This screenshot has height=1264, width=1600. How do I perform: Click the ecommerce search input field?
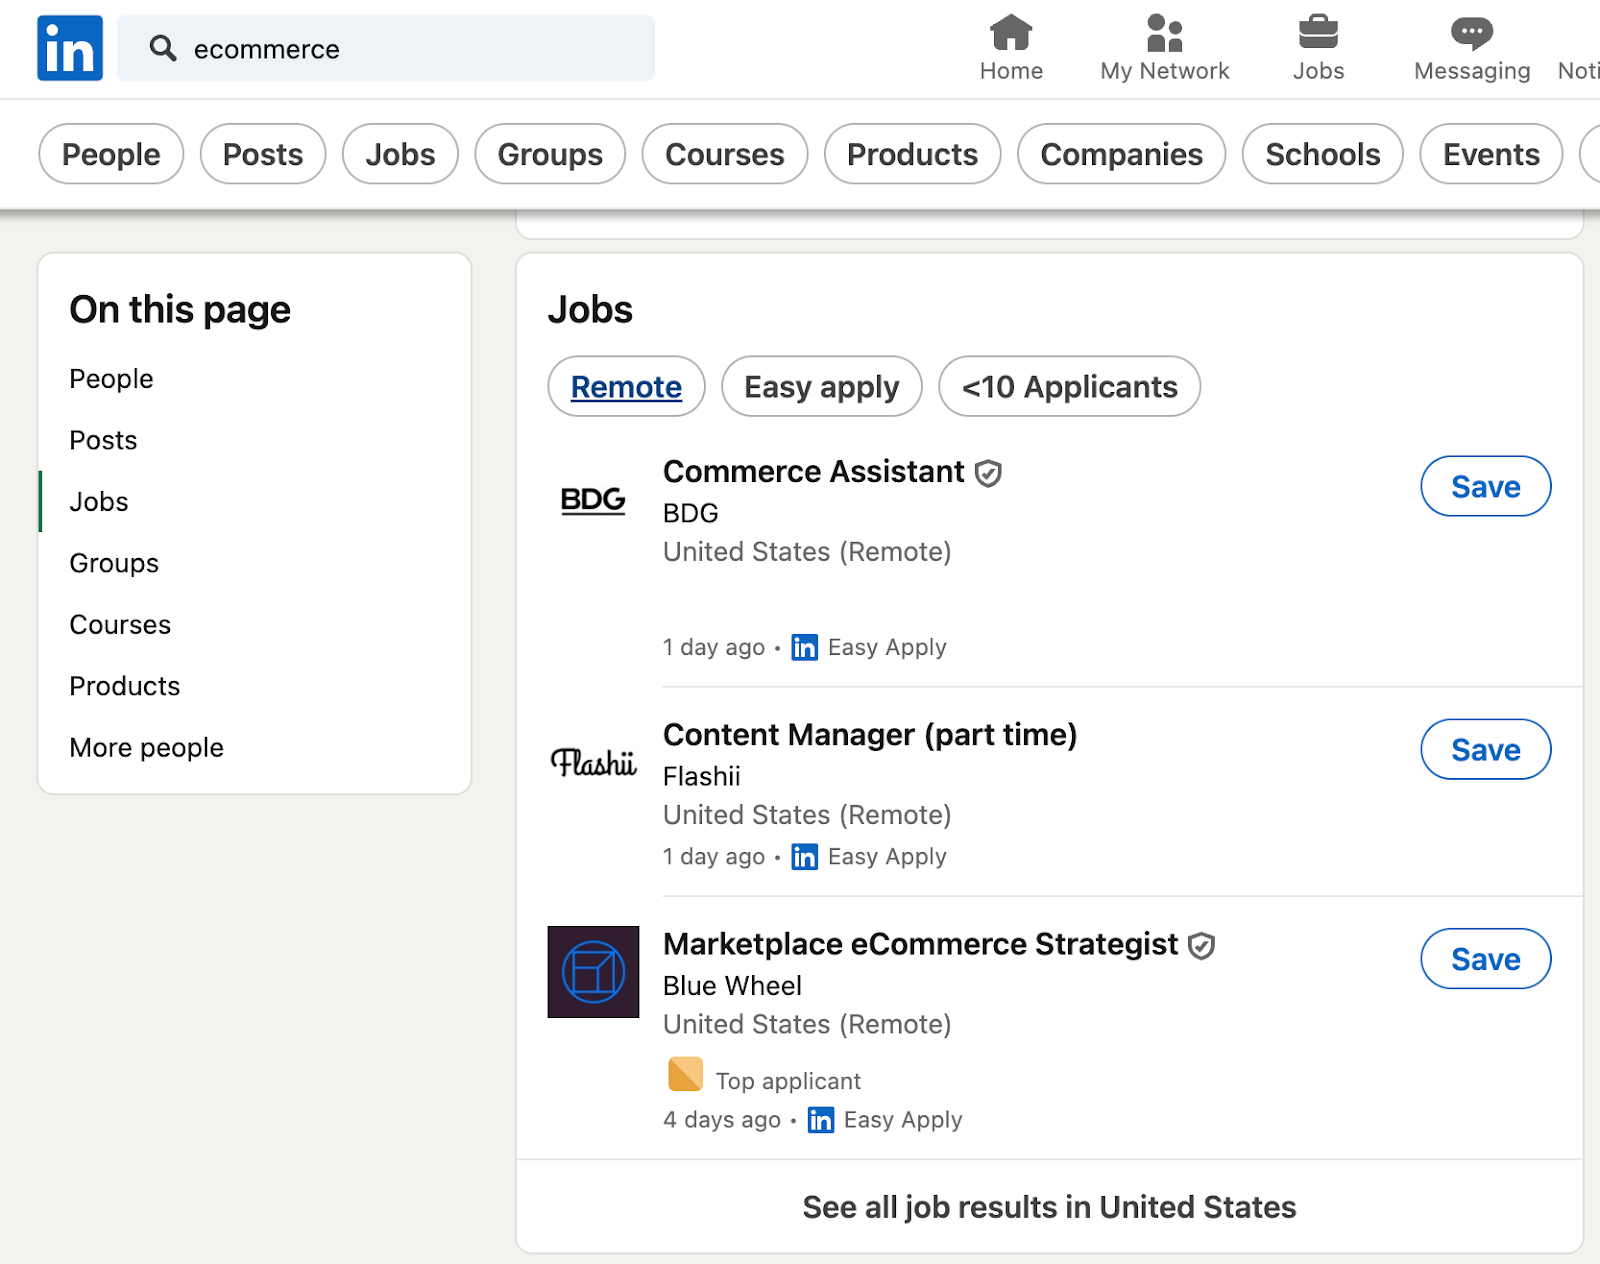400,49
